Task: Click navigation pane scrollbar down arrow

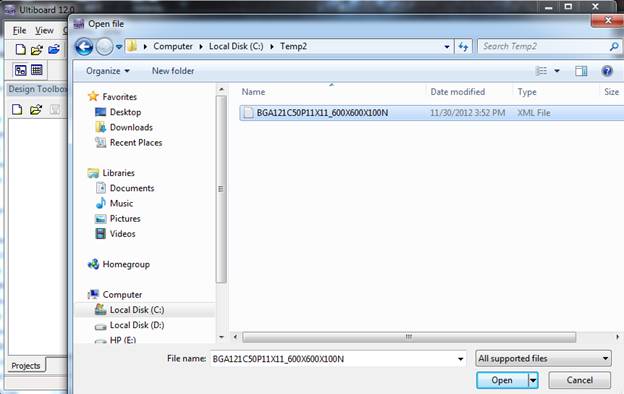Action: point(221,337)
